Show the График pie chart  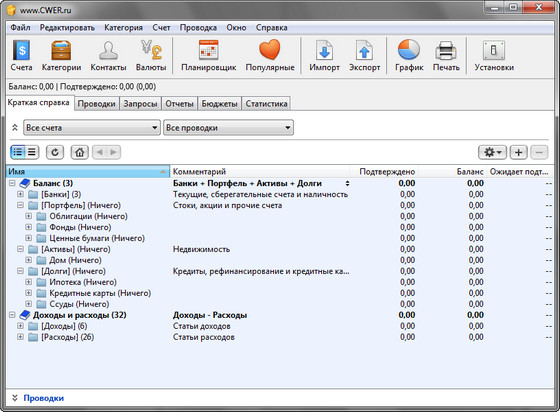409,50
